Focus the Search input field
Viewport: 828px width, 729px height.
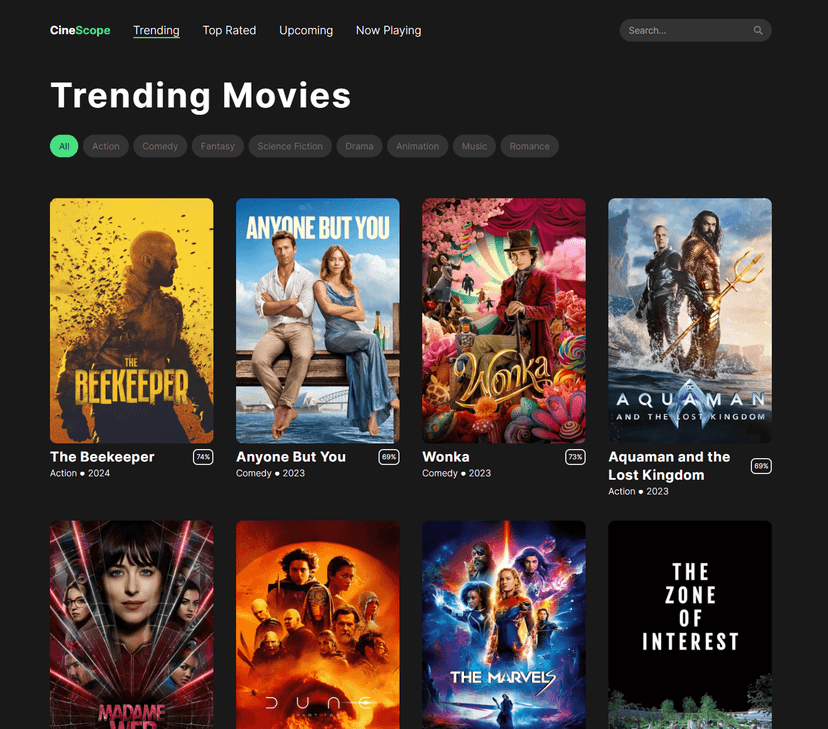click(x=695, y=31)
